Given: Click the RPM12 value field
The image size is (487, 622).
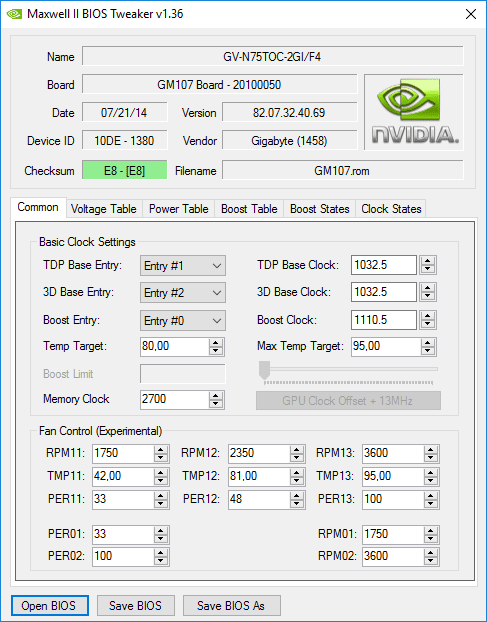Looking at the screenshot, I should (259, 453).
